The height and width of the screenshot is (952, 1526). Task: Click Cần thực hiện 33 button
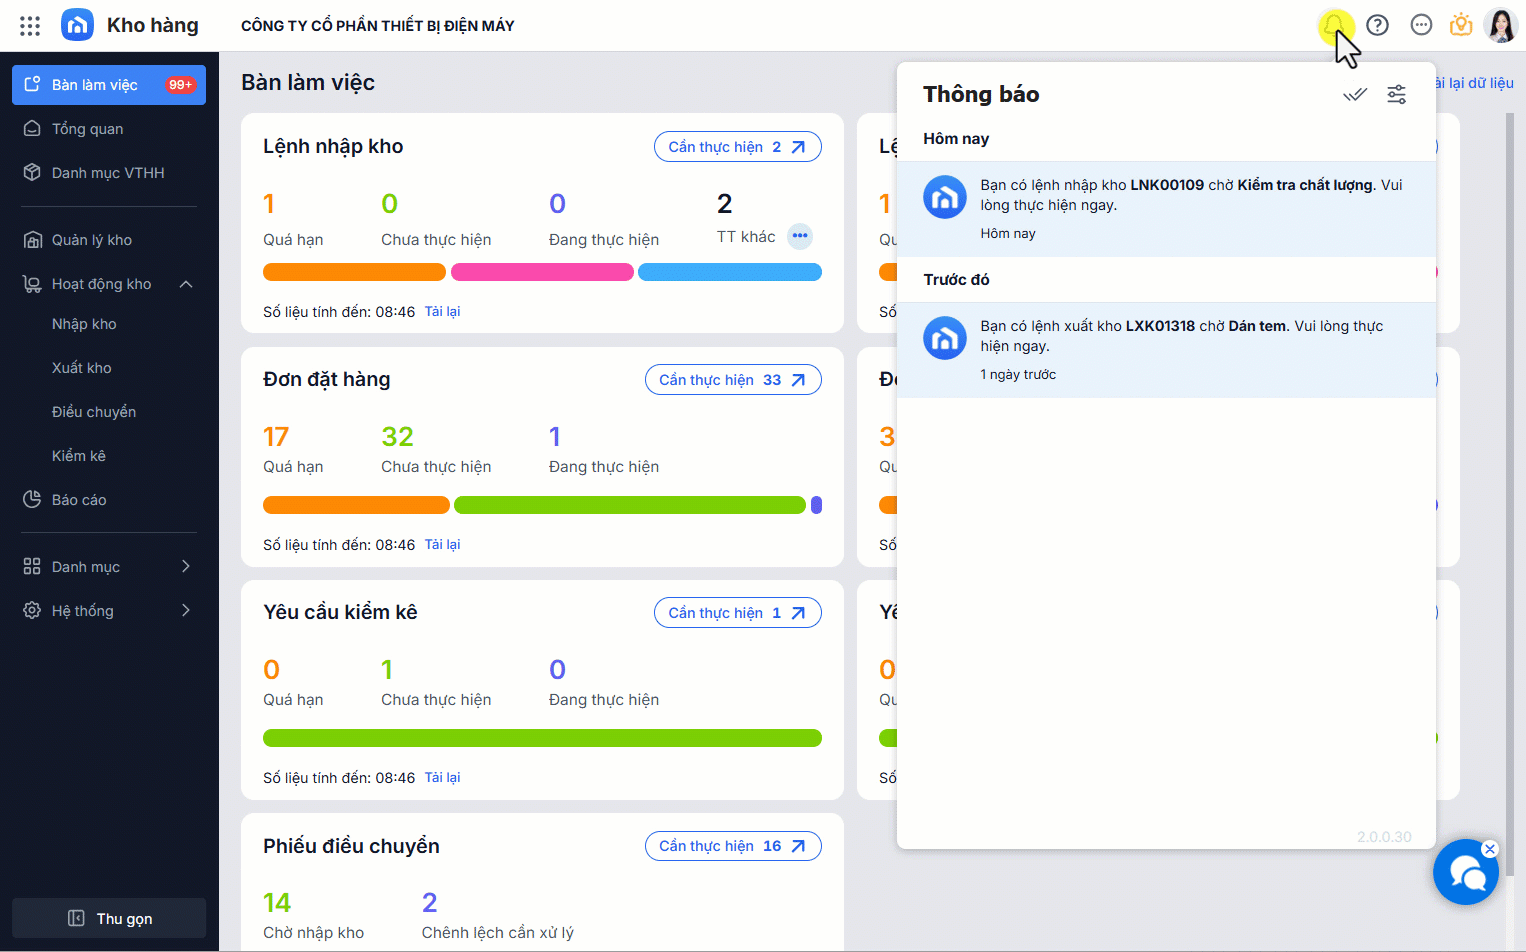click(733, 380)
